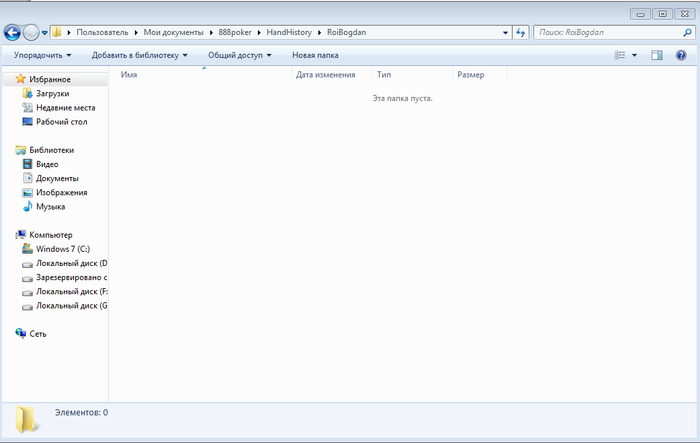This screenshot has width=700, height=443.
Task: Open Локальный диск (G drive
Action: [71, 306]
